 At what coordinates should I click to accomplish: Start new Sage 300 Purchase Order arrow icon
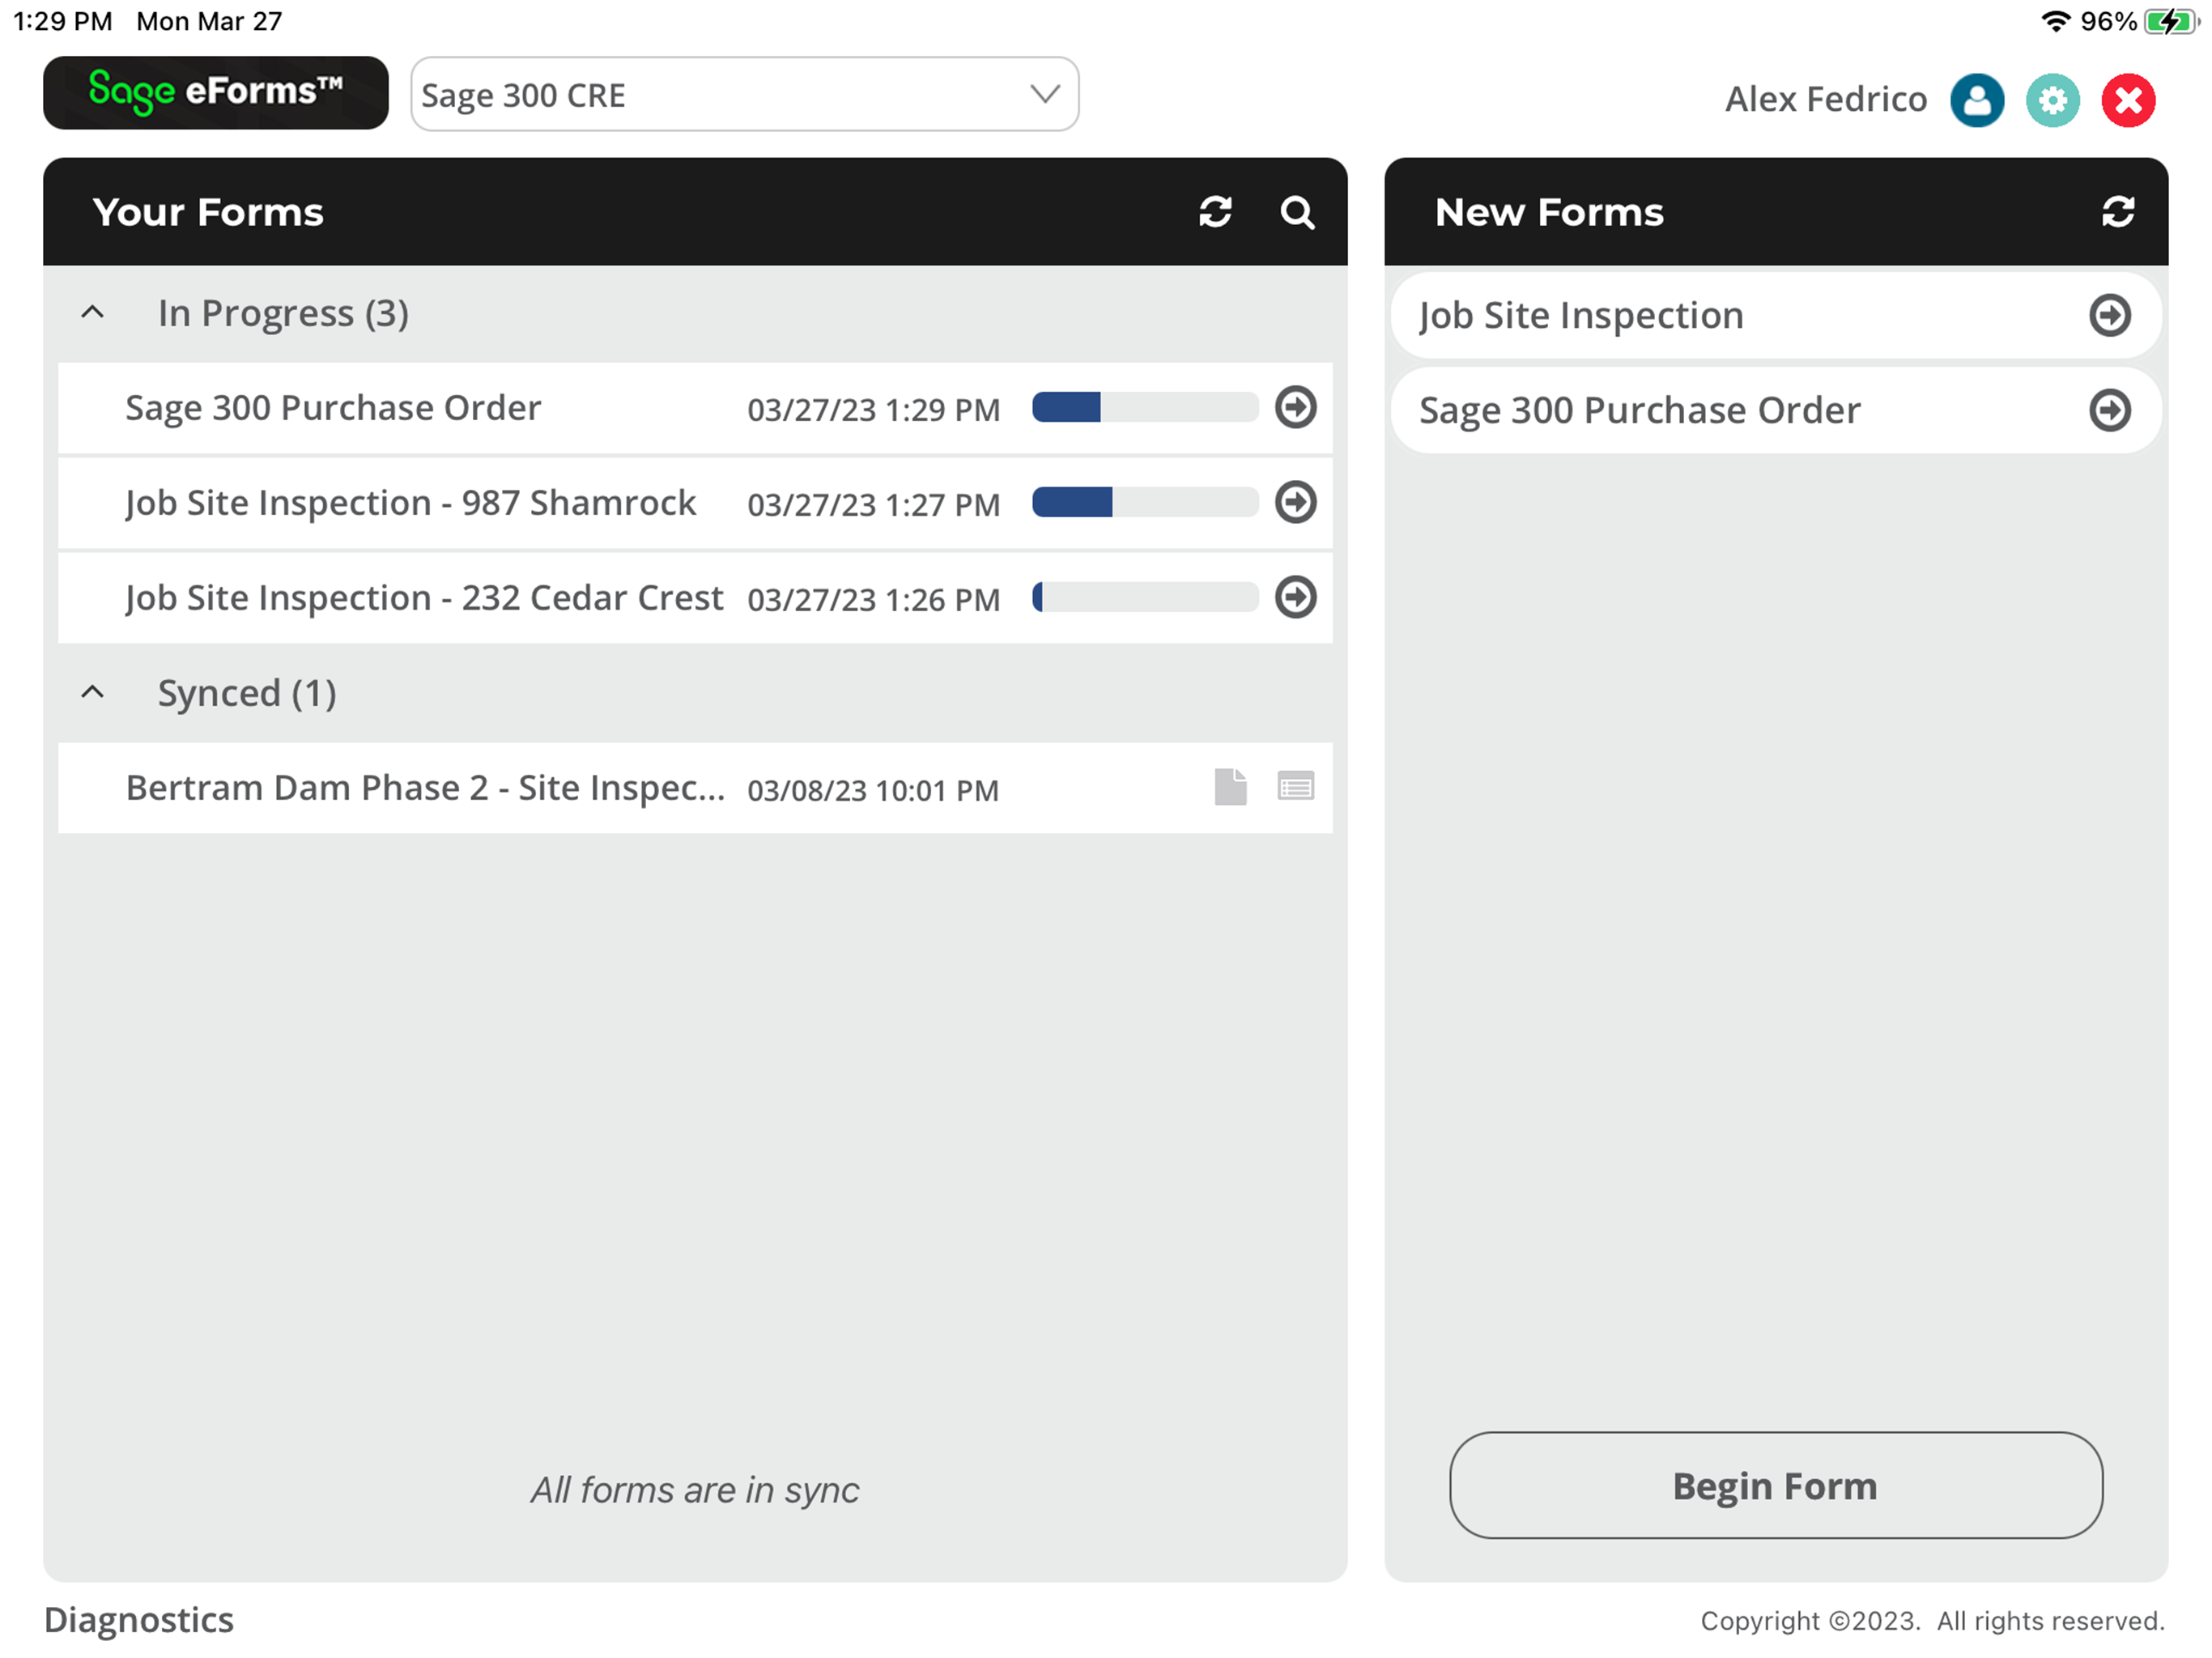click(2110, 410)
